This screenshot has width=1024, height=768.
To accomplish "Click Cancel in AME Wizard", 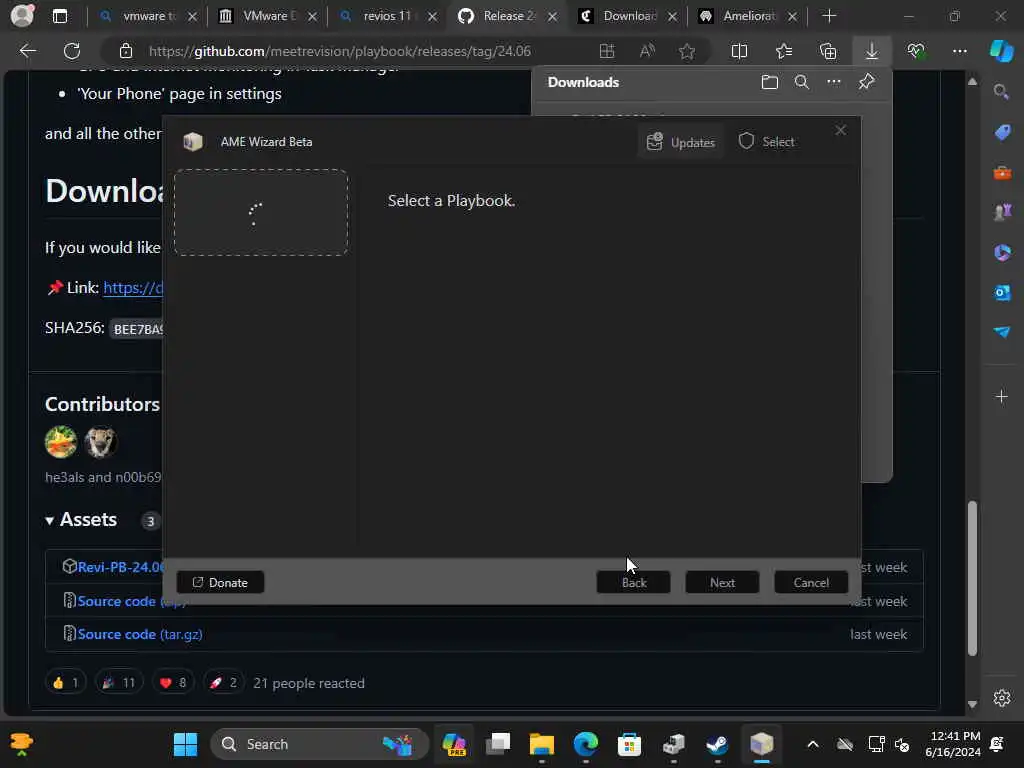I will click(x=811, y=583).
